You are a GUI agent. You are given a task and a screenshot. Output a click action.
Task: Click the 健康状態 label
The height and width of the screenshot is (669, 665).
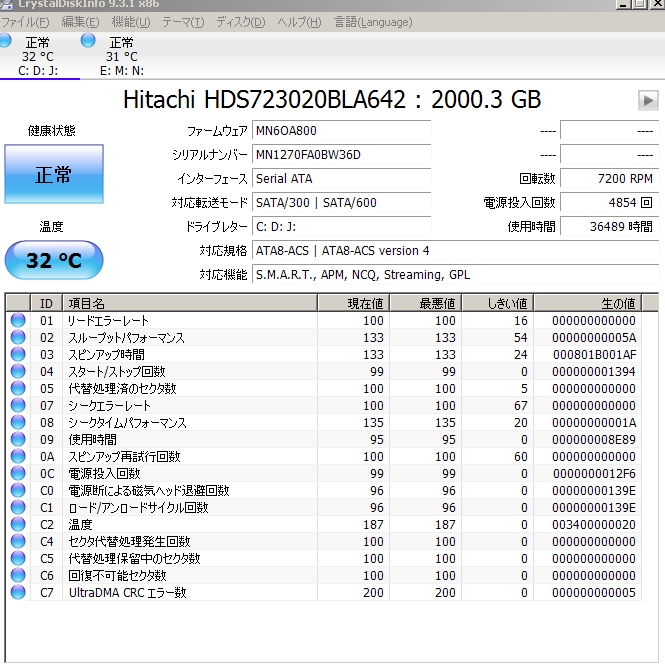tap(52, 131)
